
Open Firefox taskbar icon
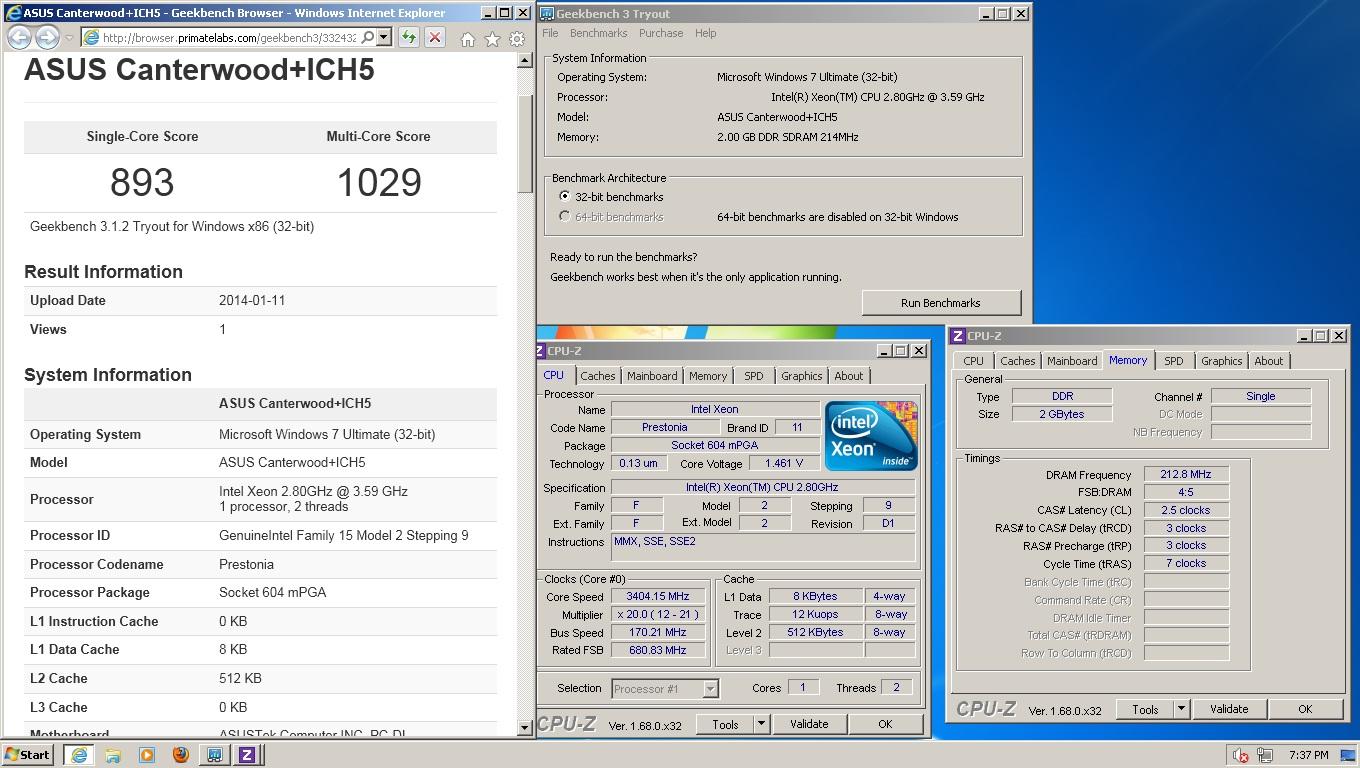(180, 755)
